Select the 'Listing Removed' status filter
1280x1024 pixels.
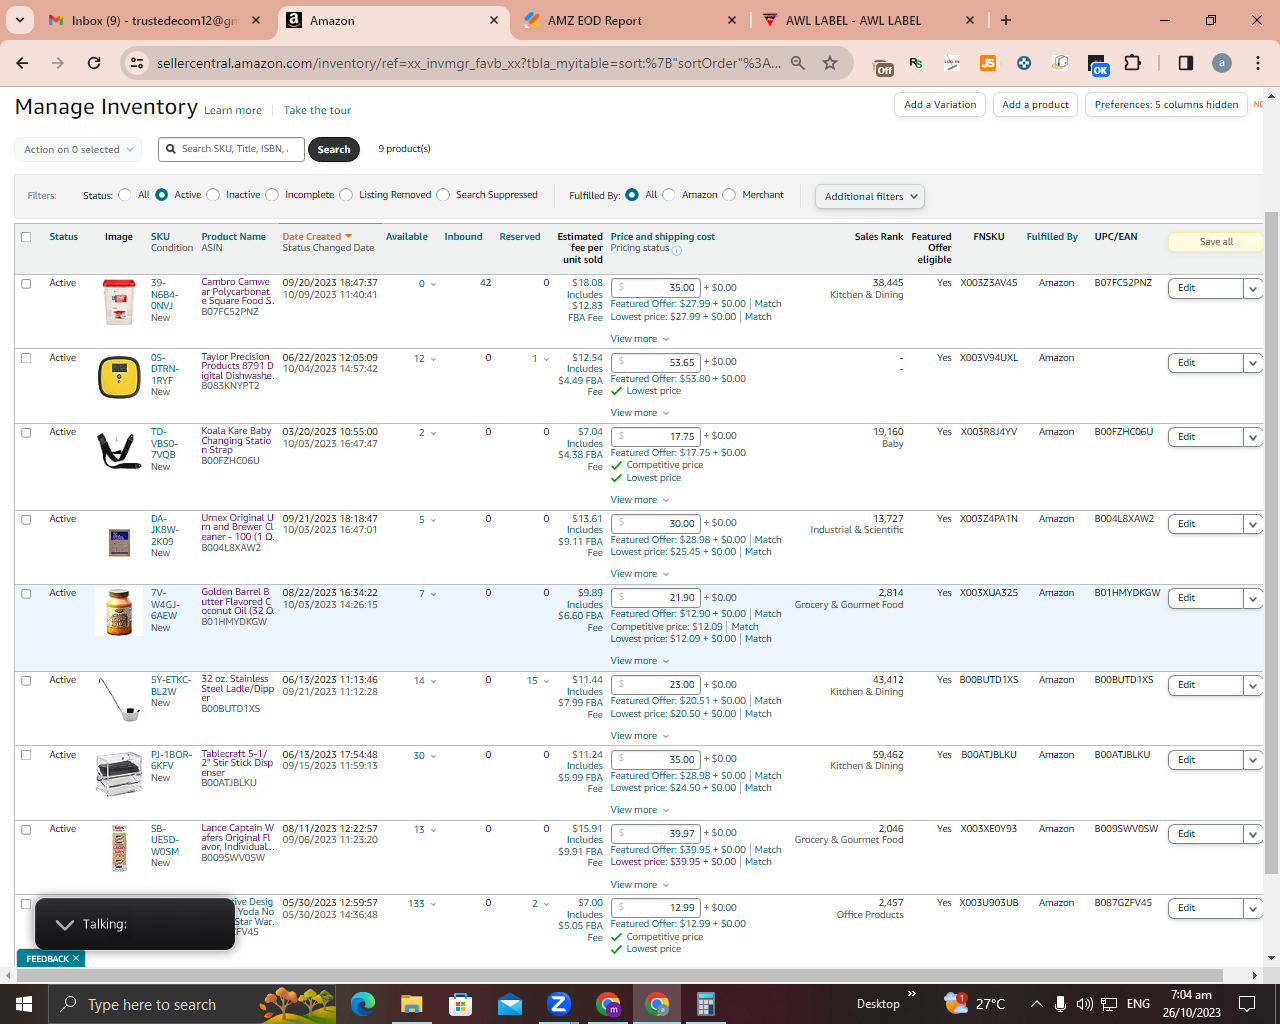tap(346, 195)
